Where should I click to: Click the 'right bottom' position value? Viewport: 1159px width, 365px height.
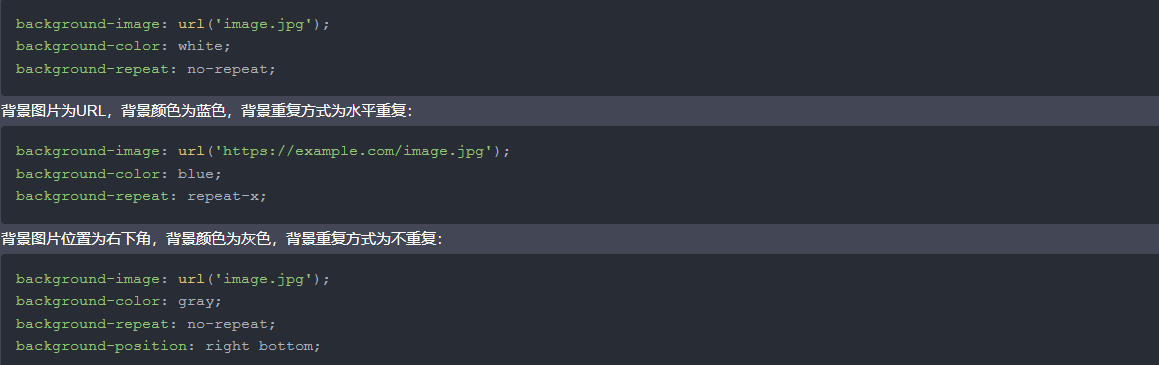[259, 346]
